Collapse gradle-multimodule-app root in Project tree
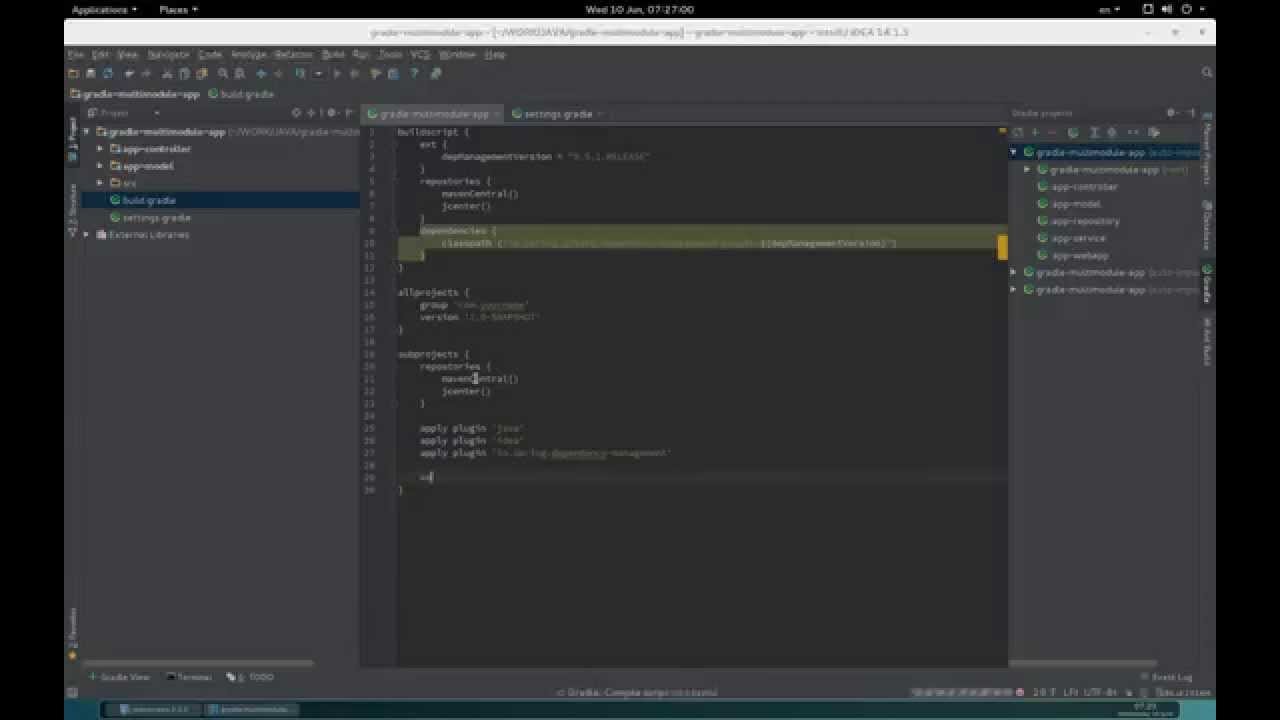The image size is (1280, 720). pos(87,132)
